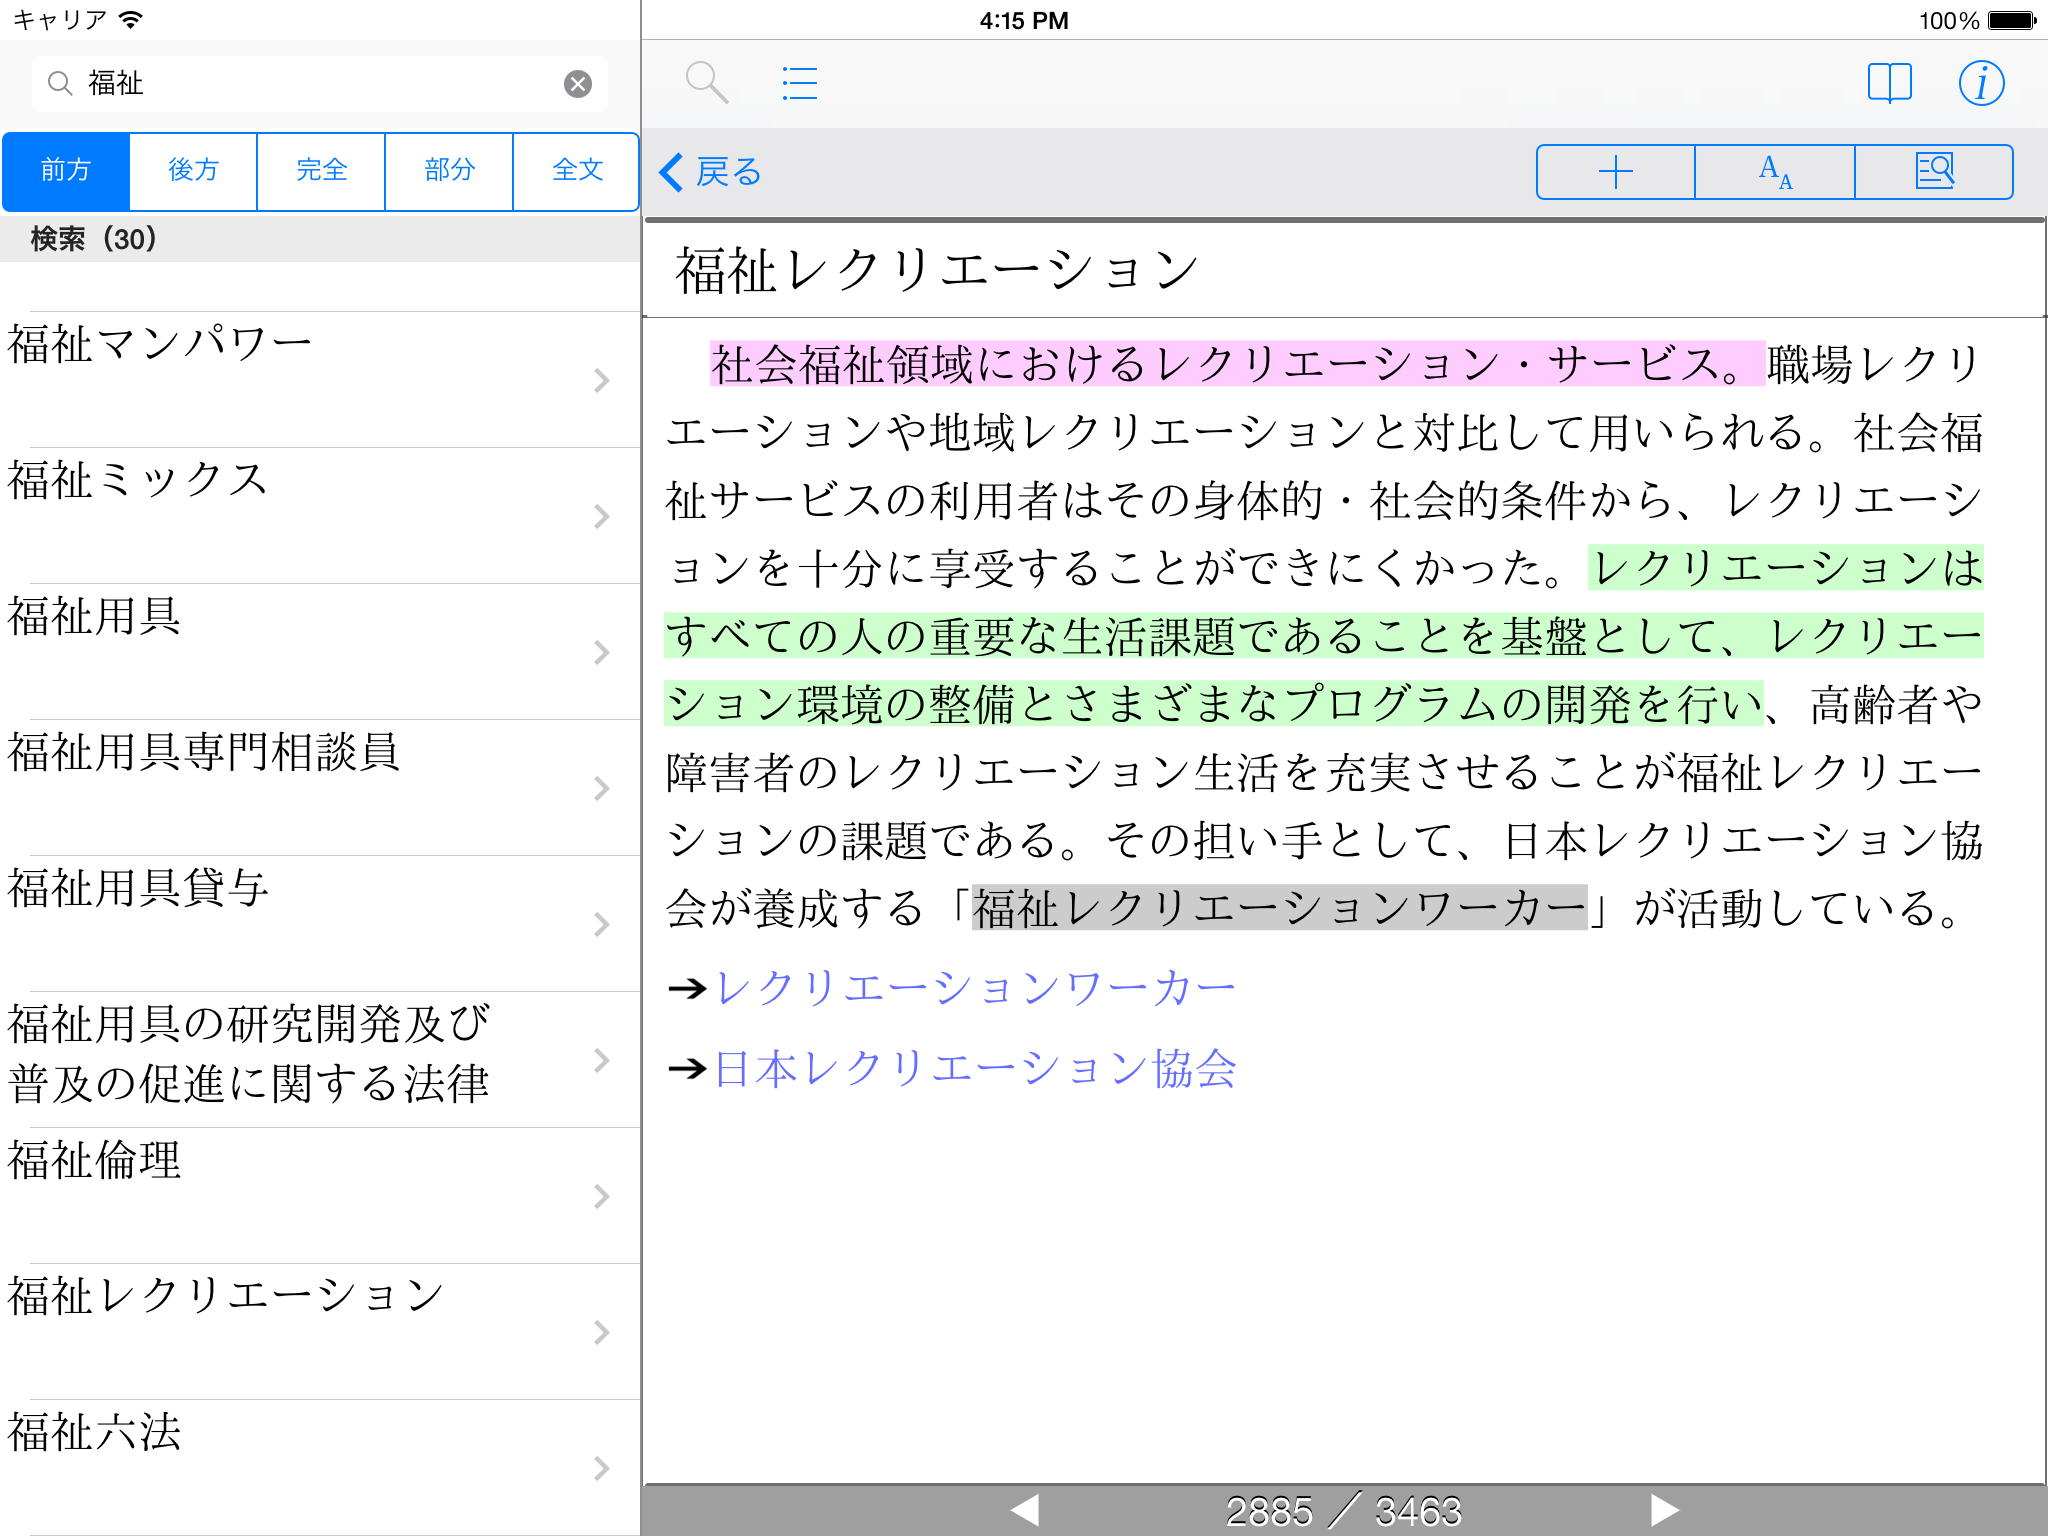Tap the info circle icon

(1980, 83)
